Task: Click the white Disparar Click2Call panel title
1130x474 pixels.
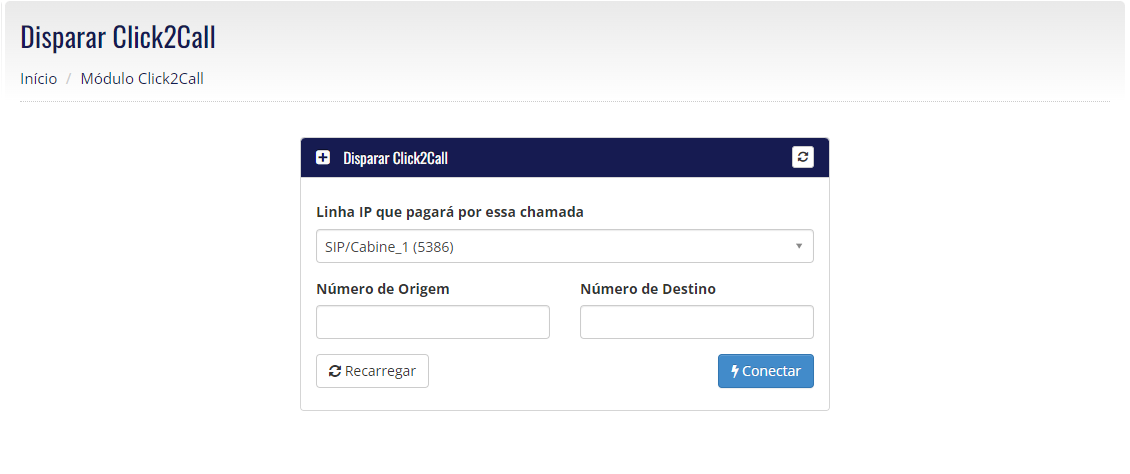Action: [395, 158]
